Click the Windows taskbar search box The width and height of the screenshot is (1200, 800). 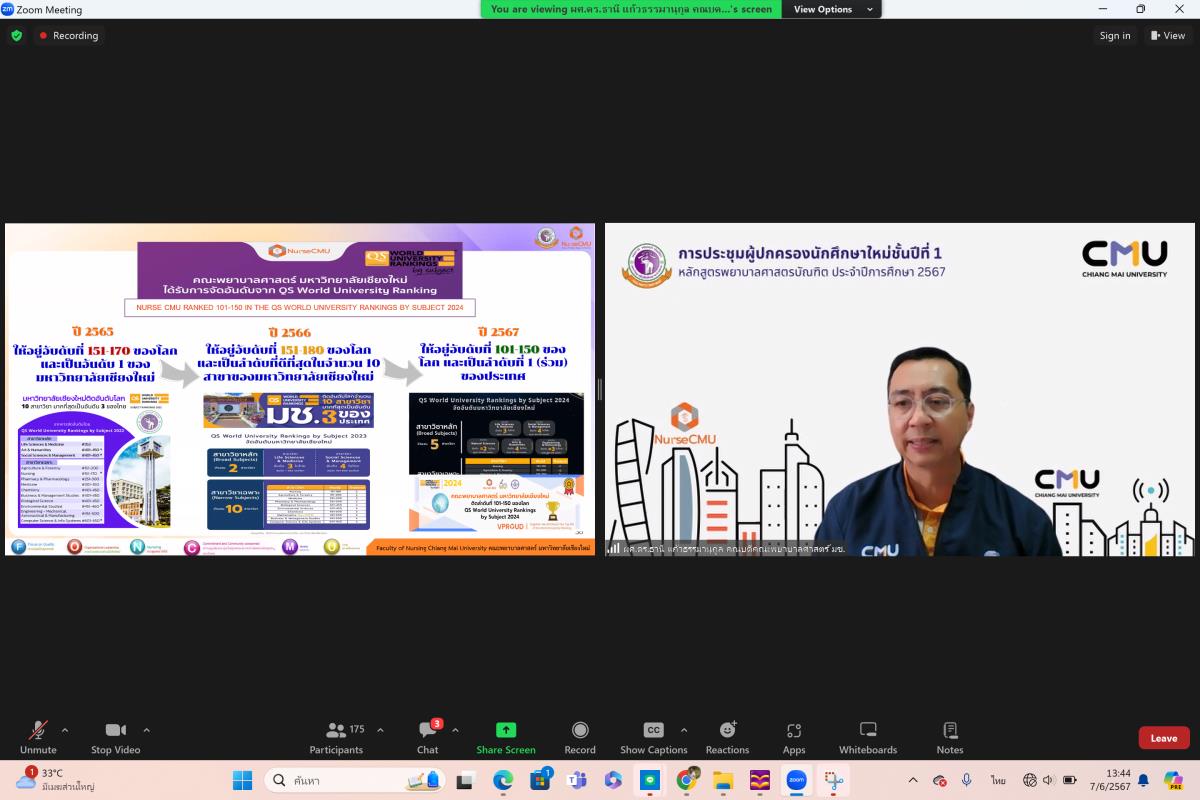click(354, 780)
